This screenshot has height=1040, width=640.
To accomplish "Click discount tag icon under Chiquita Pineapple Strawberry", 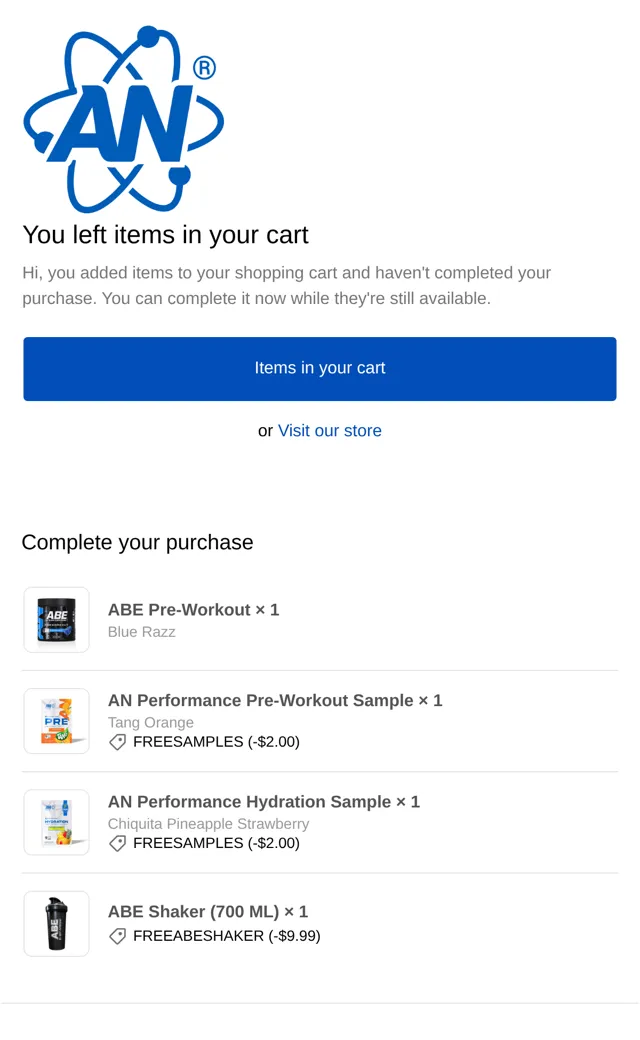I will point(117,844).
